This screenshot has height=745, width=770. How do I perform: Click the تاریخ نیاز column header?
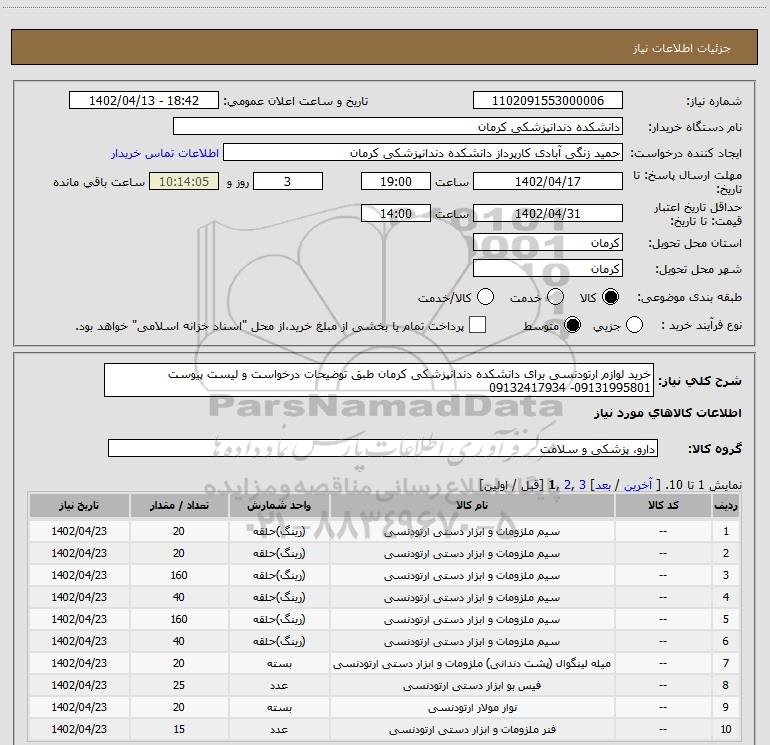[x=79, y=505]
